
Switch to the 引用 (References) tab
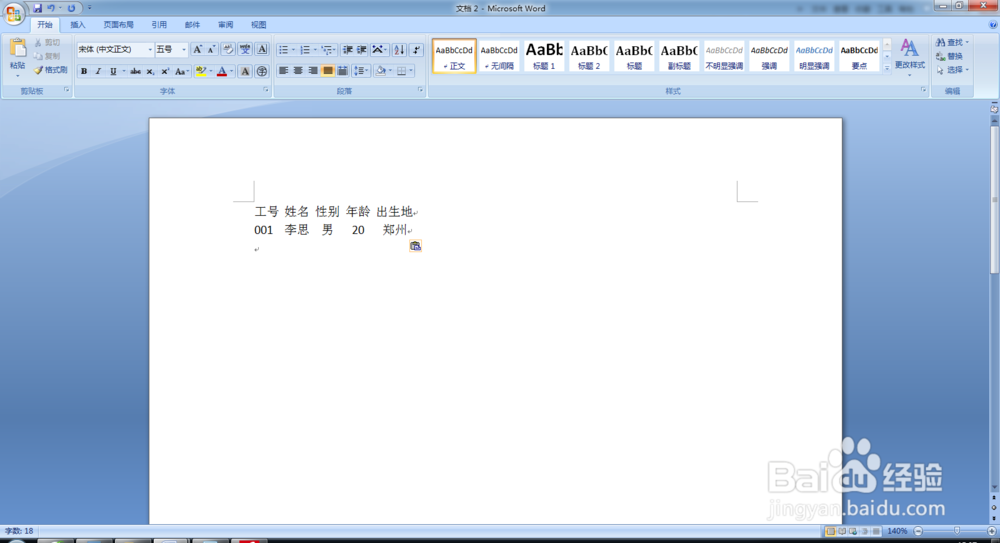coord(159,25)
